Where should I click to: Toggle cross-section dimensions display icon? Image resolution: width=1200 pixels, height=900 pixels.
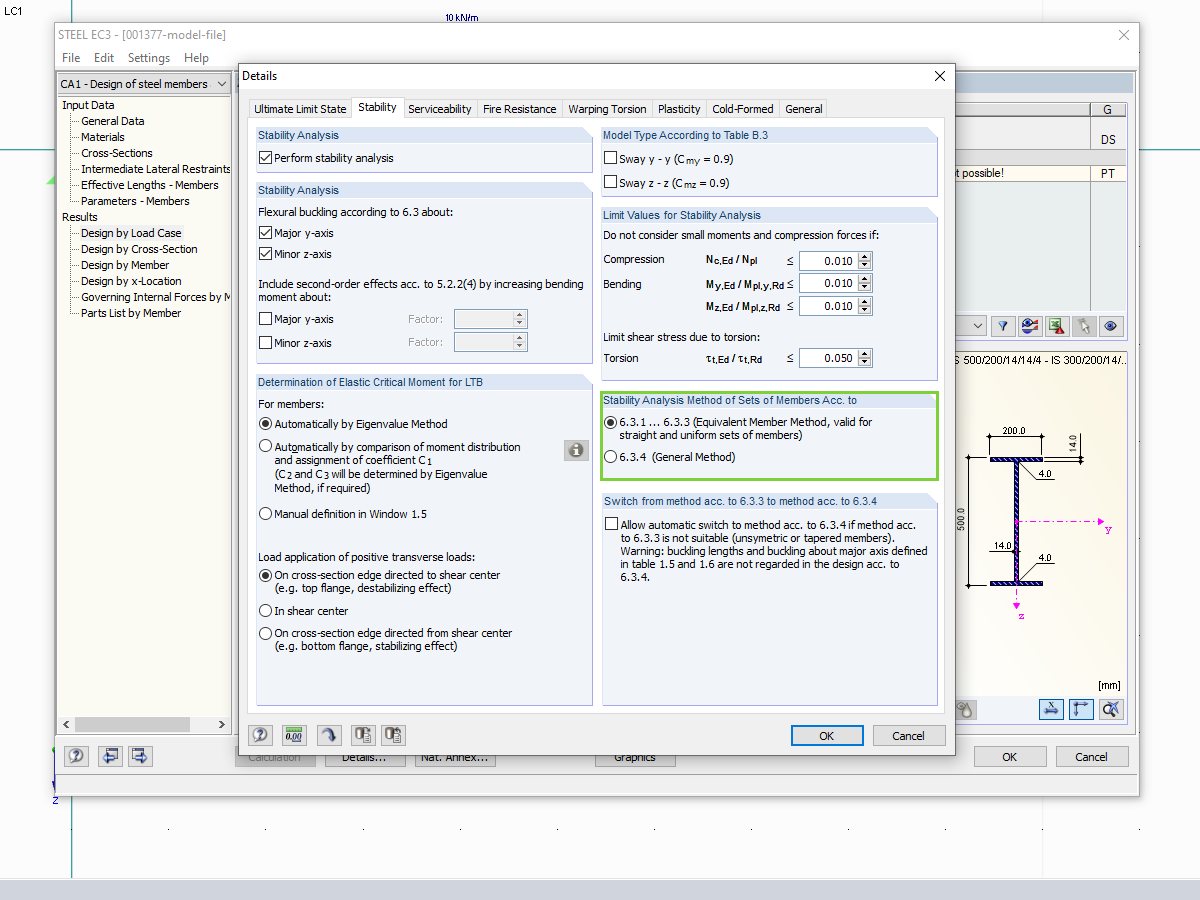tap(1051, 709)
